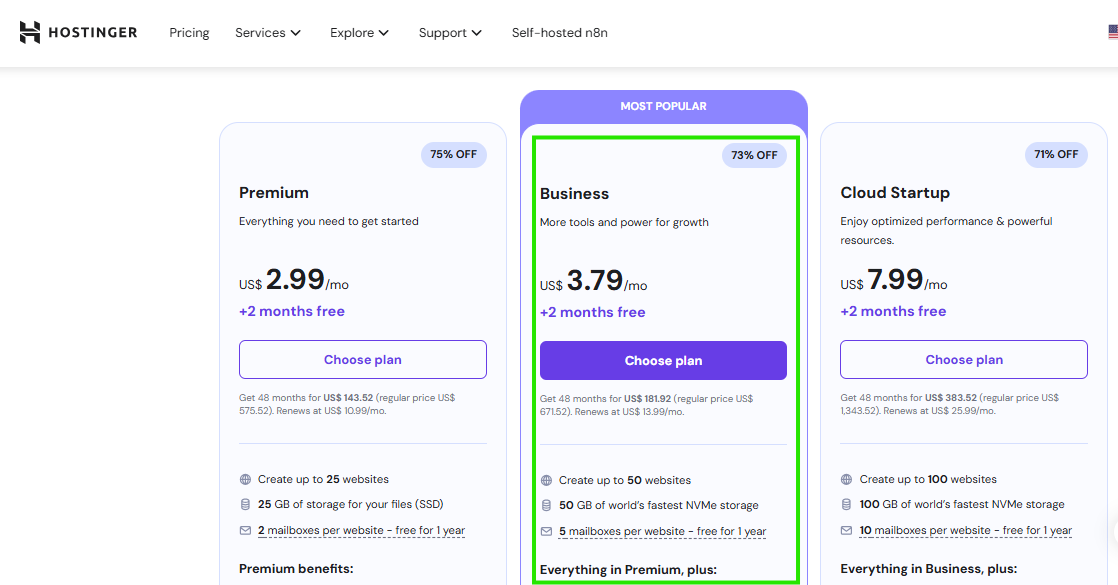The width and height of the screenshot is (1118, 585).
Task: Click storage icon in Cloud Startup plan
Action: 846,505
